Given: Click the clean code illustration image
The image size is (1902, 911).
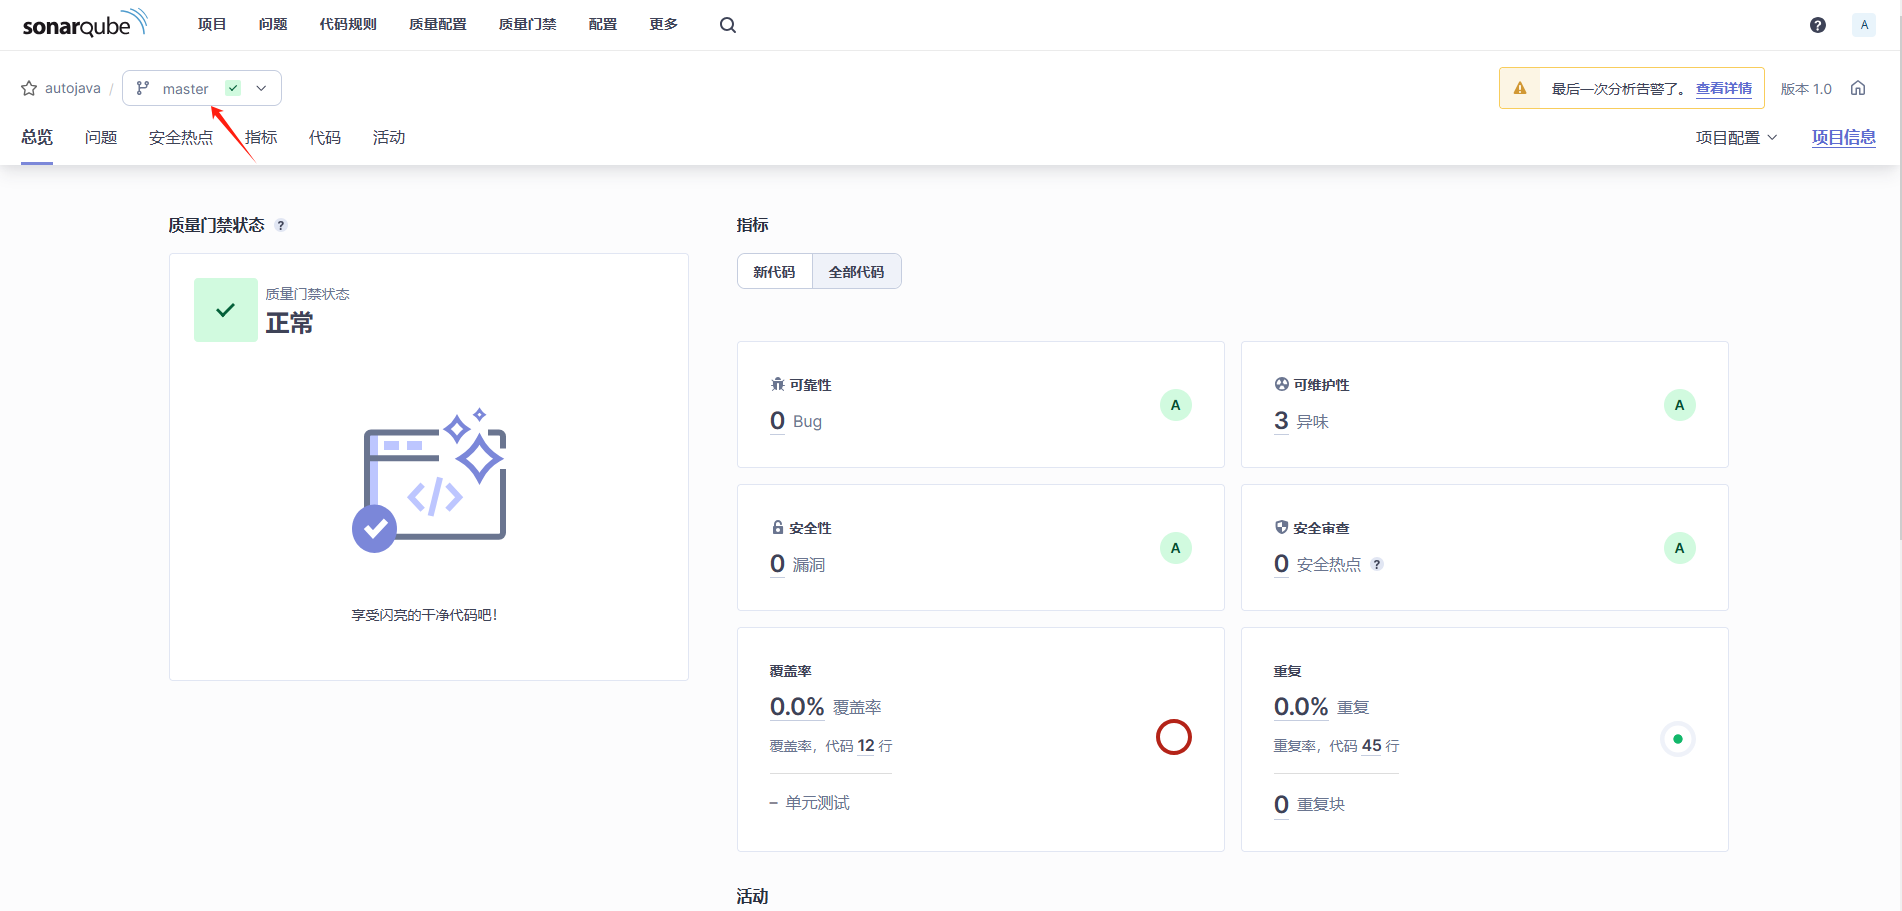Looking at the screenshot, I should pos(429,480).
